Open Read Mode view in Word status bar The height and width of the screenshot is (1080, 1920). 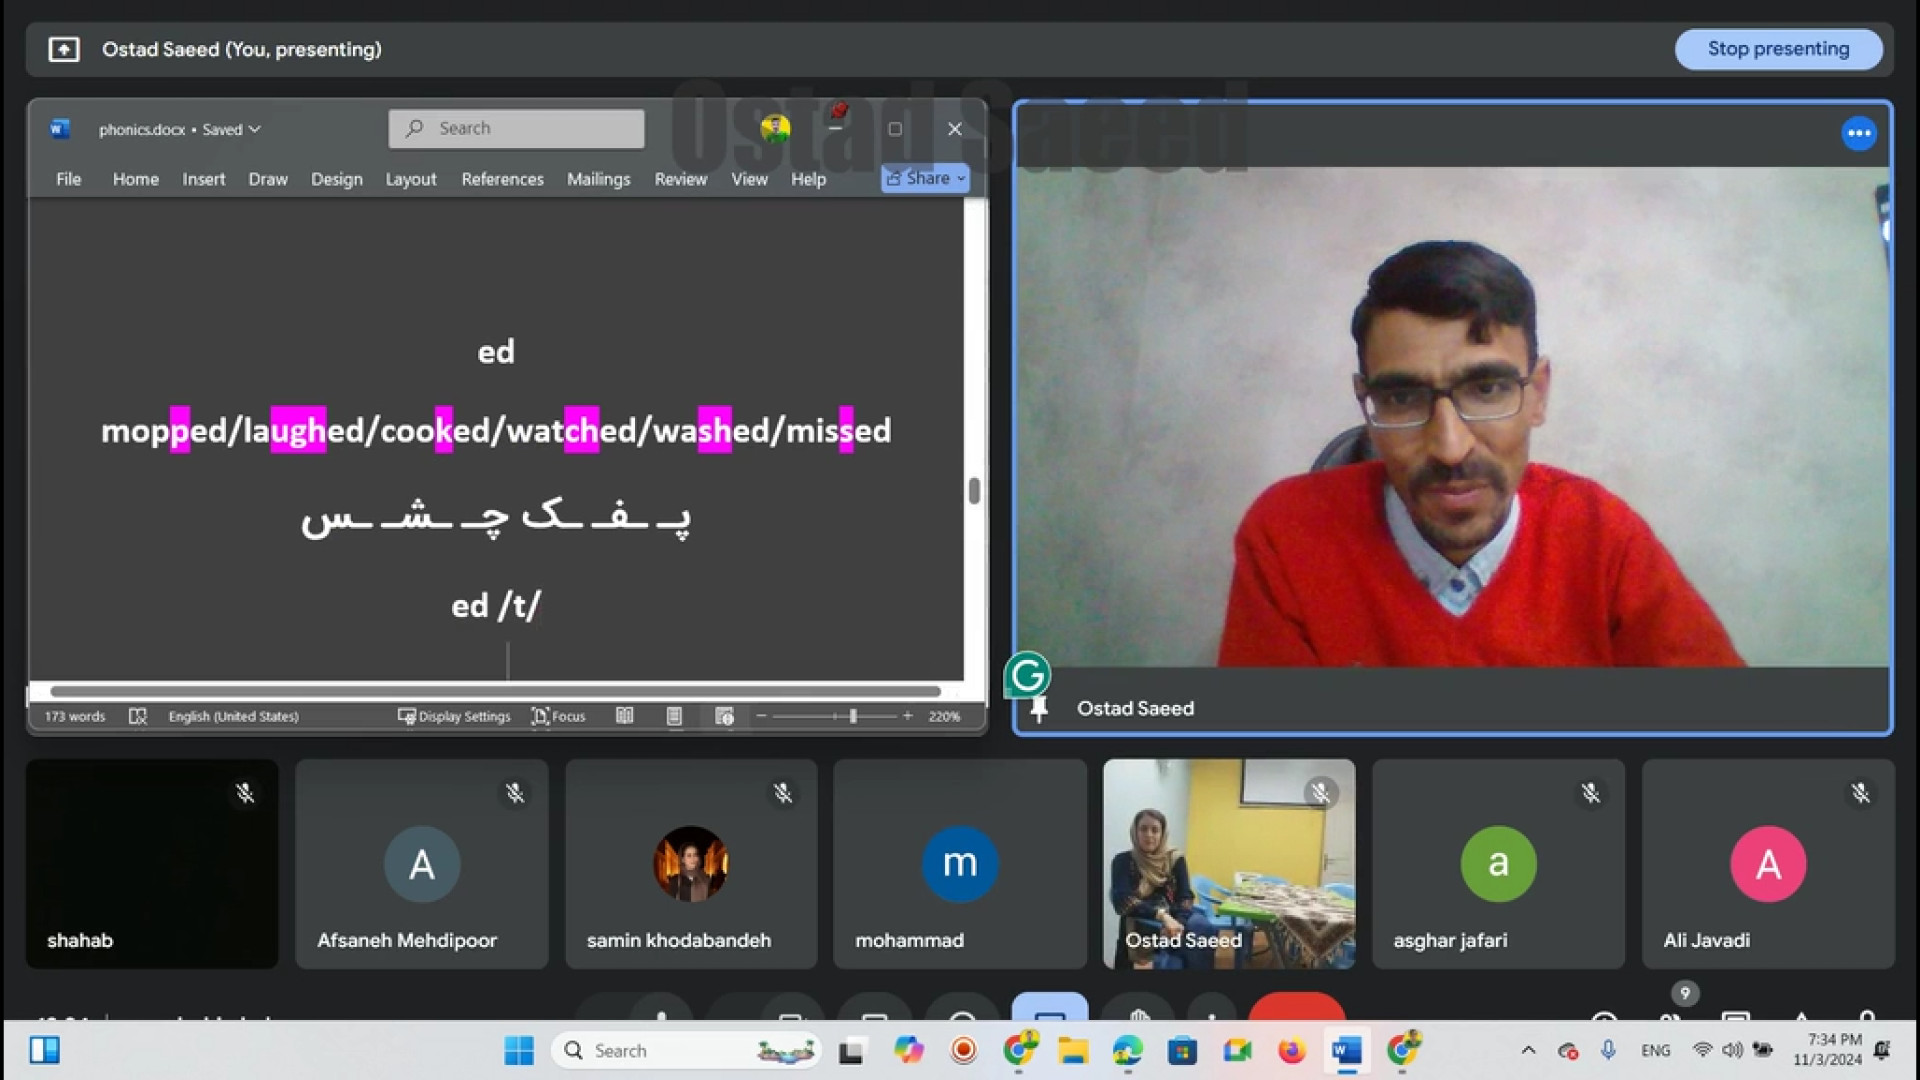tap(624, 716)
